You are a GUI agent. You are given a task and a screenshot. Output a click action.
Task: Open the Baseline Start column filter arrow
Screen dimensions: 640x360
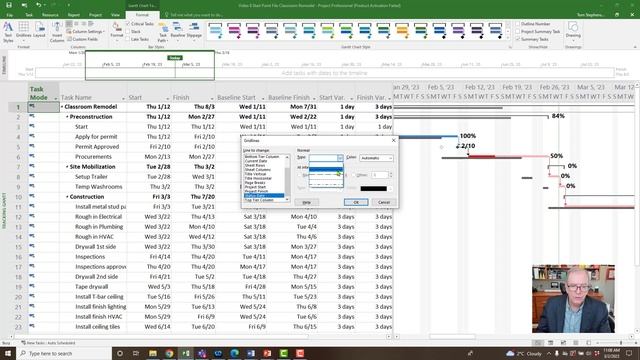pyautogui.click(x=262, y=98)
